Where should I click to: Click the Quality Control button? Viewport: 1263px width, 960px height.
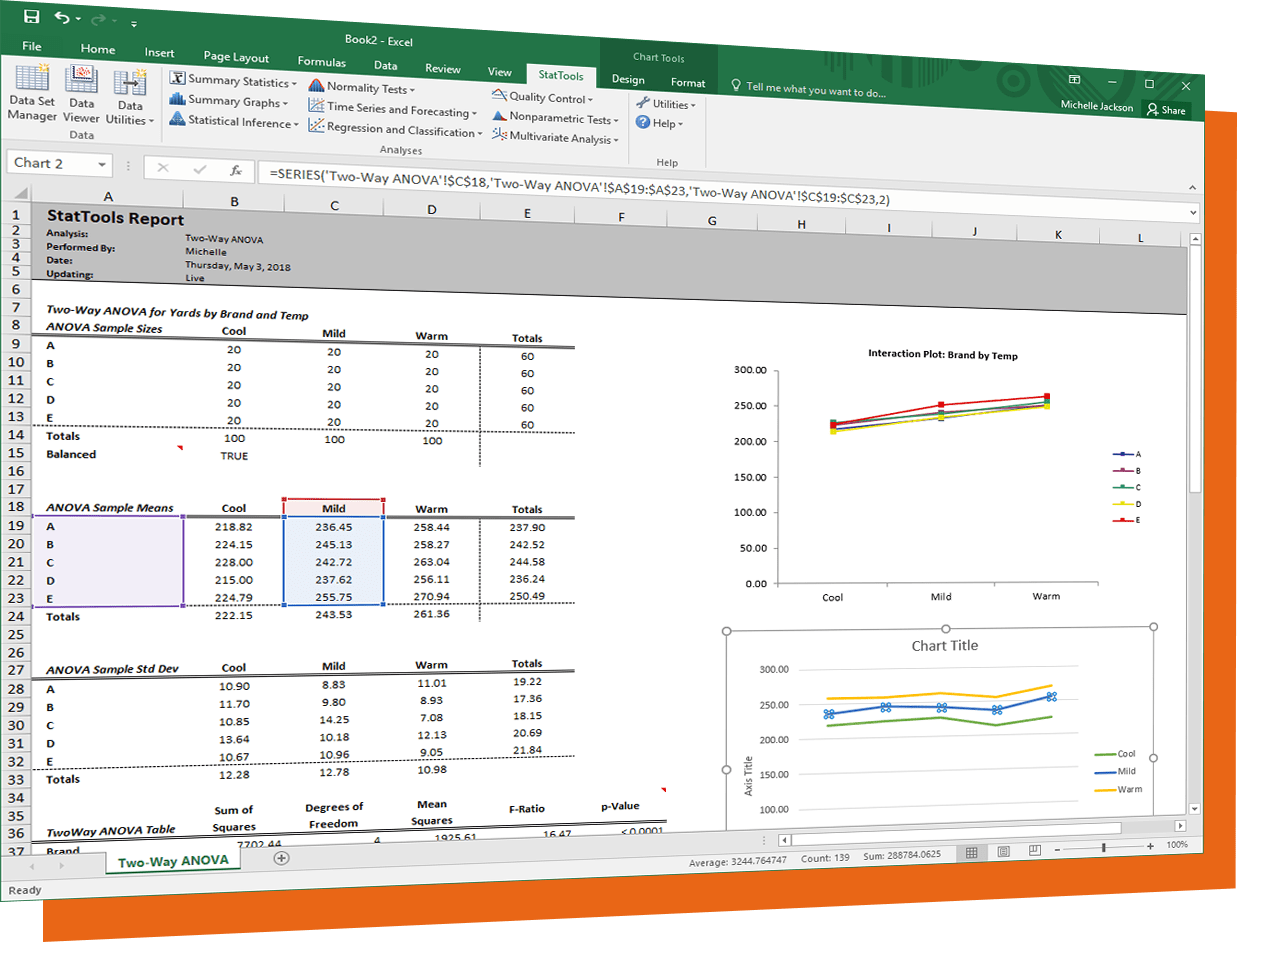click(x=542, y=97)
